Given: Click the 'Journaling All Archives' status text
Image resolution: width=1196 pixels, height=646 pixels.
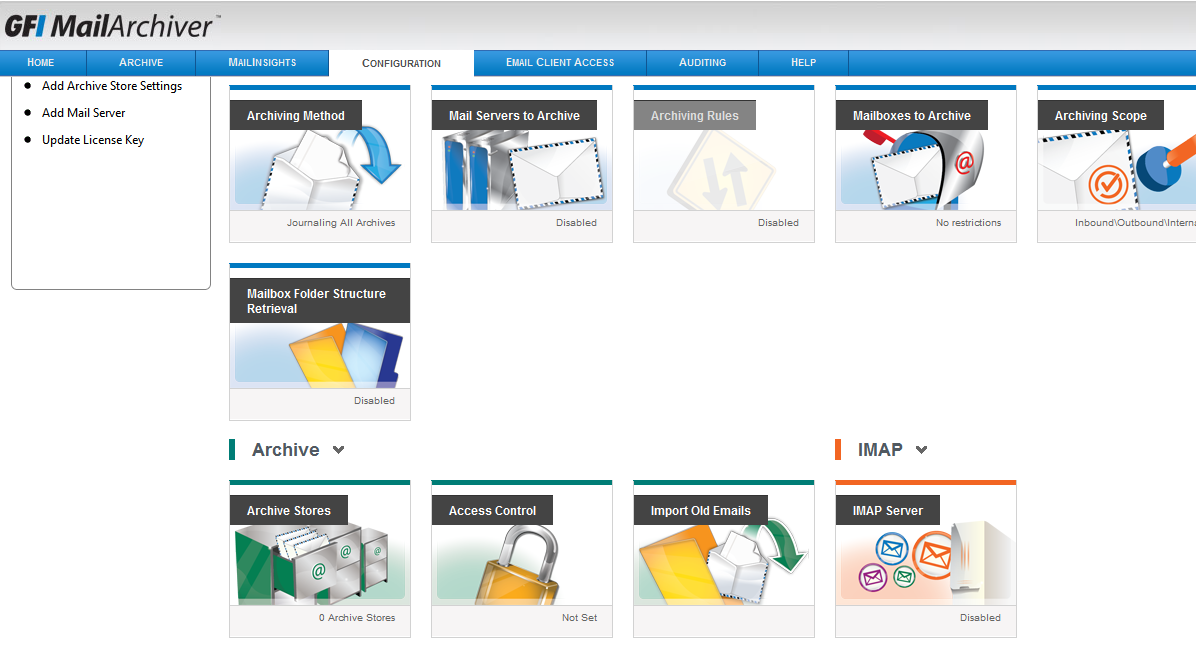Looking at the screenshot, I should tap(341, 223).
